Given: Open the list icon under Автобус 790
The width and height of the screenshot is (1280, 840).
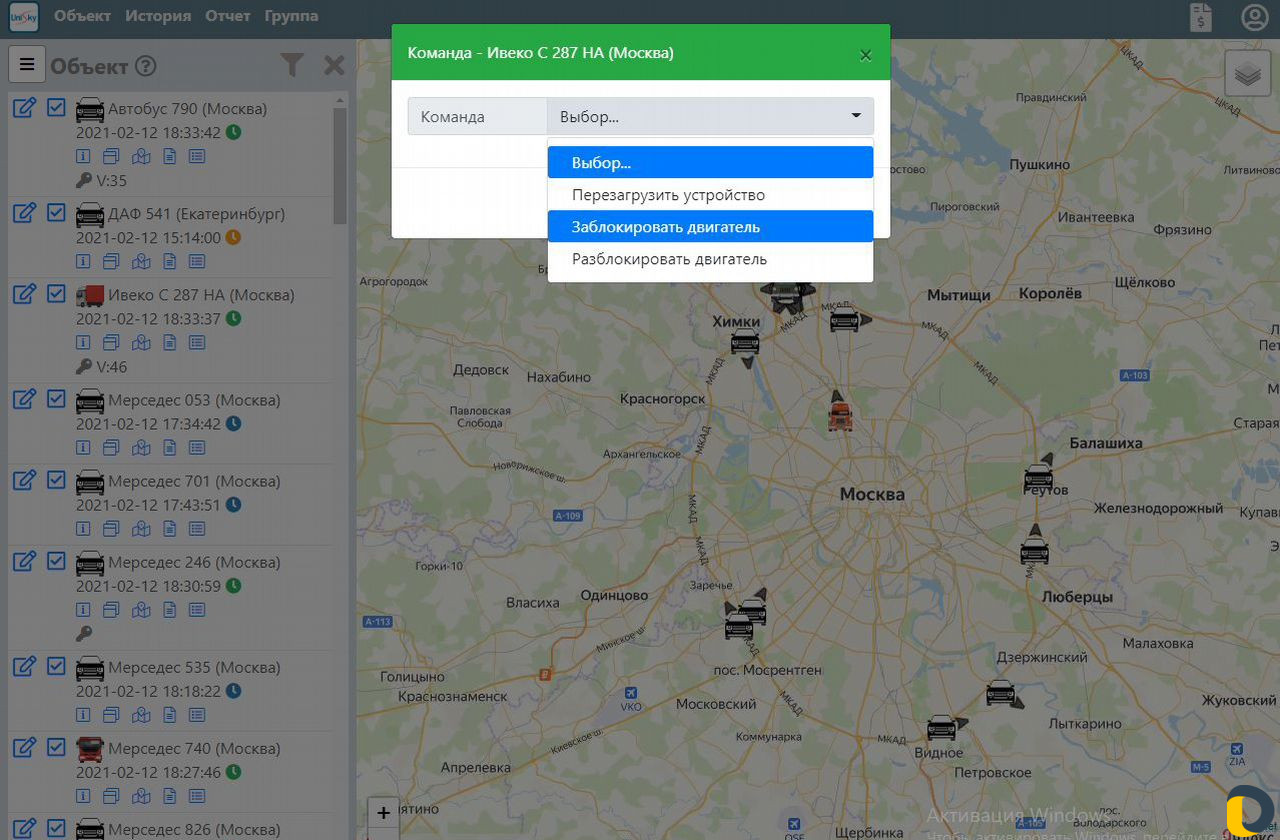Looking at the screenshot, I should (197, 156).
